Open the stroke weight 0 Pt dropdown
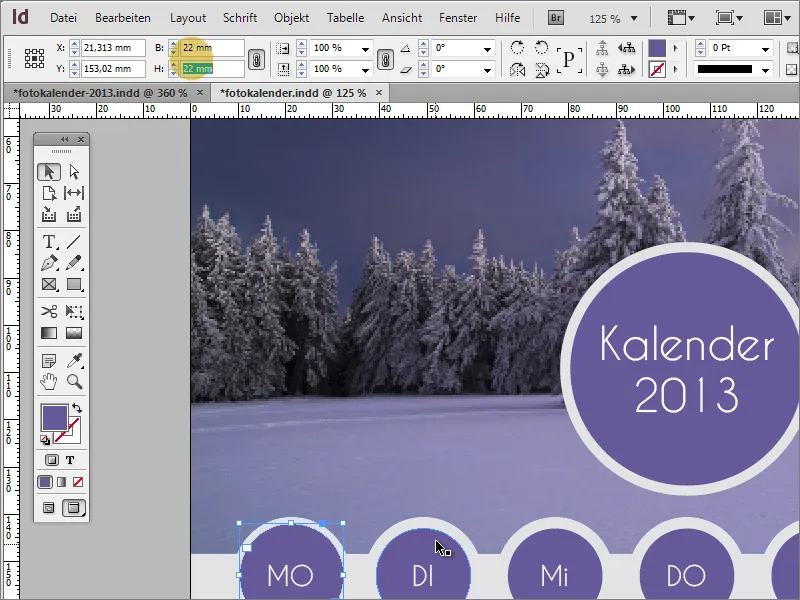The image size is (800, 600). (x=765, y=49)
